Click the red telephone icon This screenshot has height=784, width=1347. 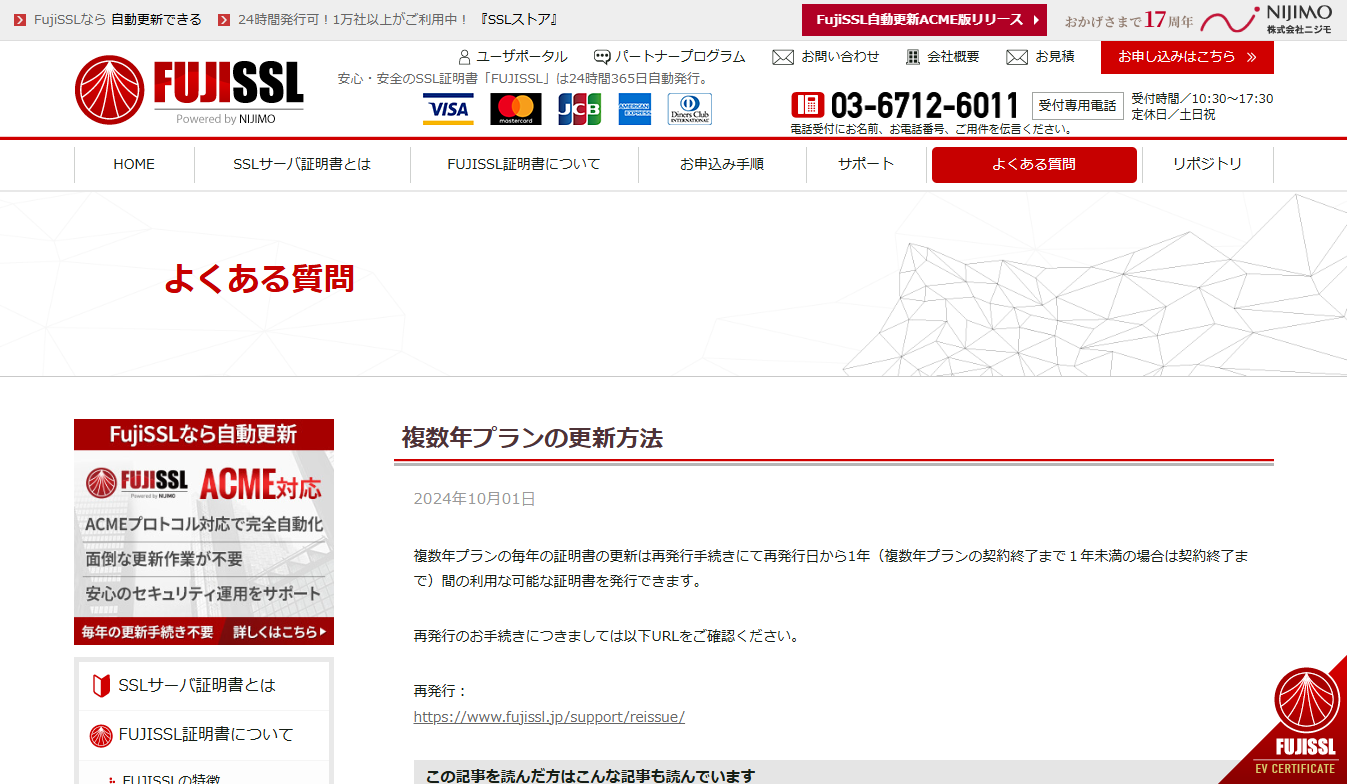807,105
